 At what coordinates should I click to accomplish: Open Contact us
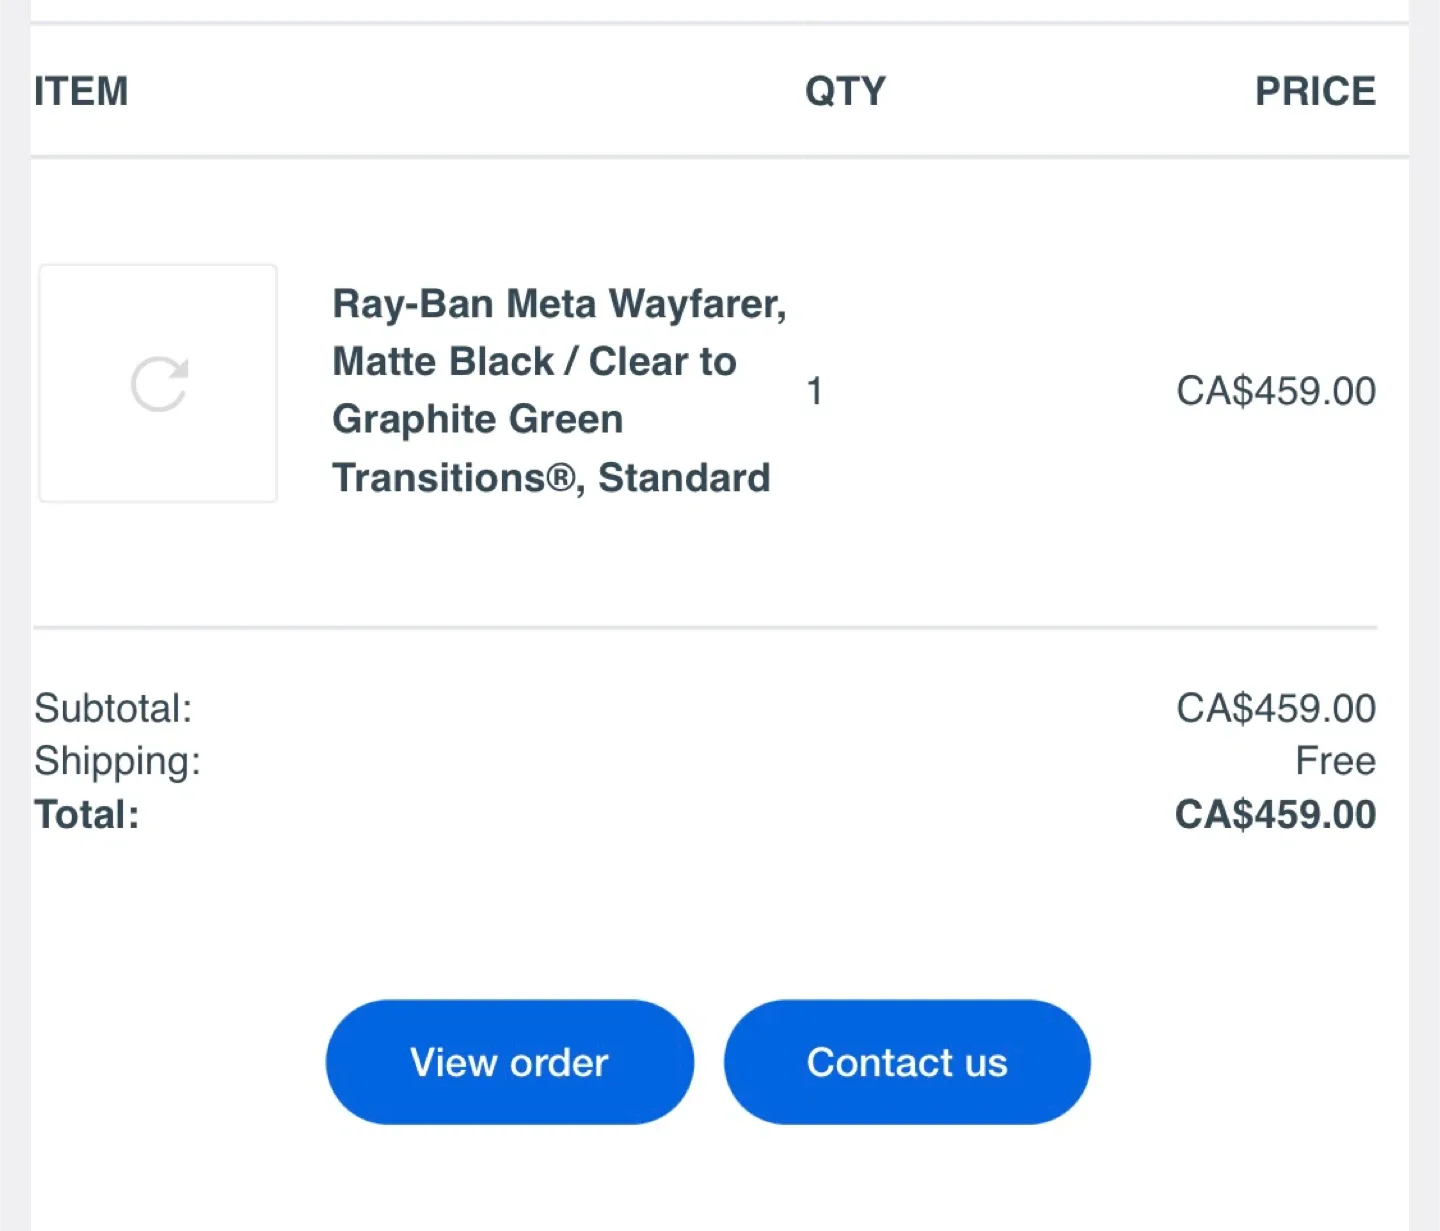click(906, 1062)
